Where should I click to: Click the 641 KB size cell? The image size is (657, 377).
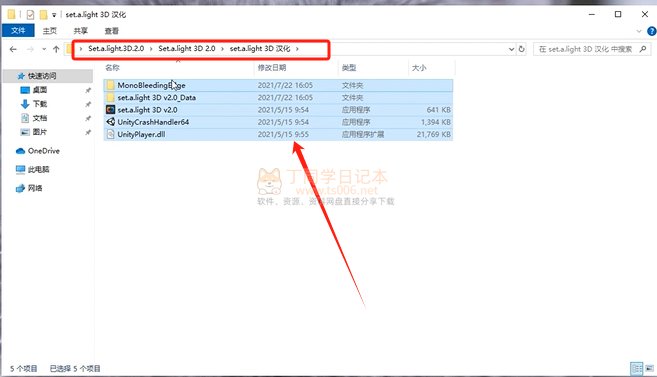[x=439, y=110]
